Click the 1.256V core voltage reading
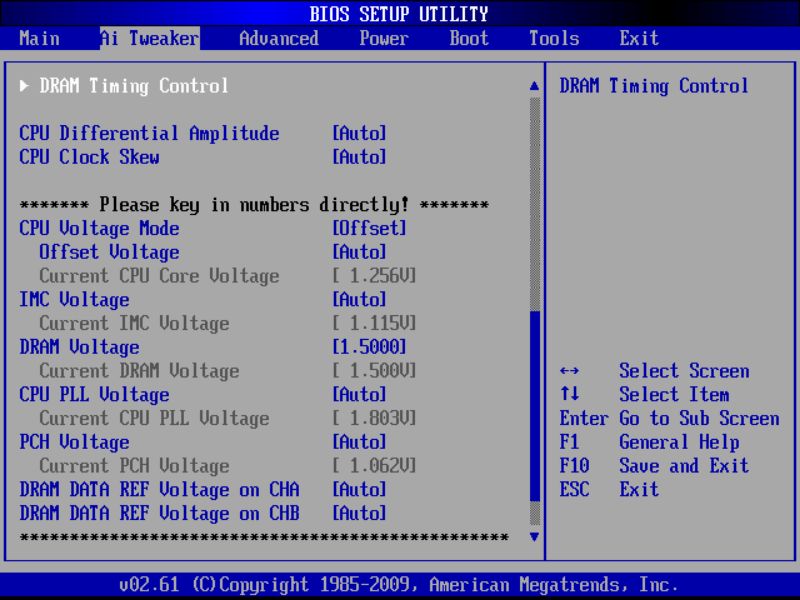 point(374,276)
